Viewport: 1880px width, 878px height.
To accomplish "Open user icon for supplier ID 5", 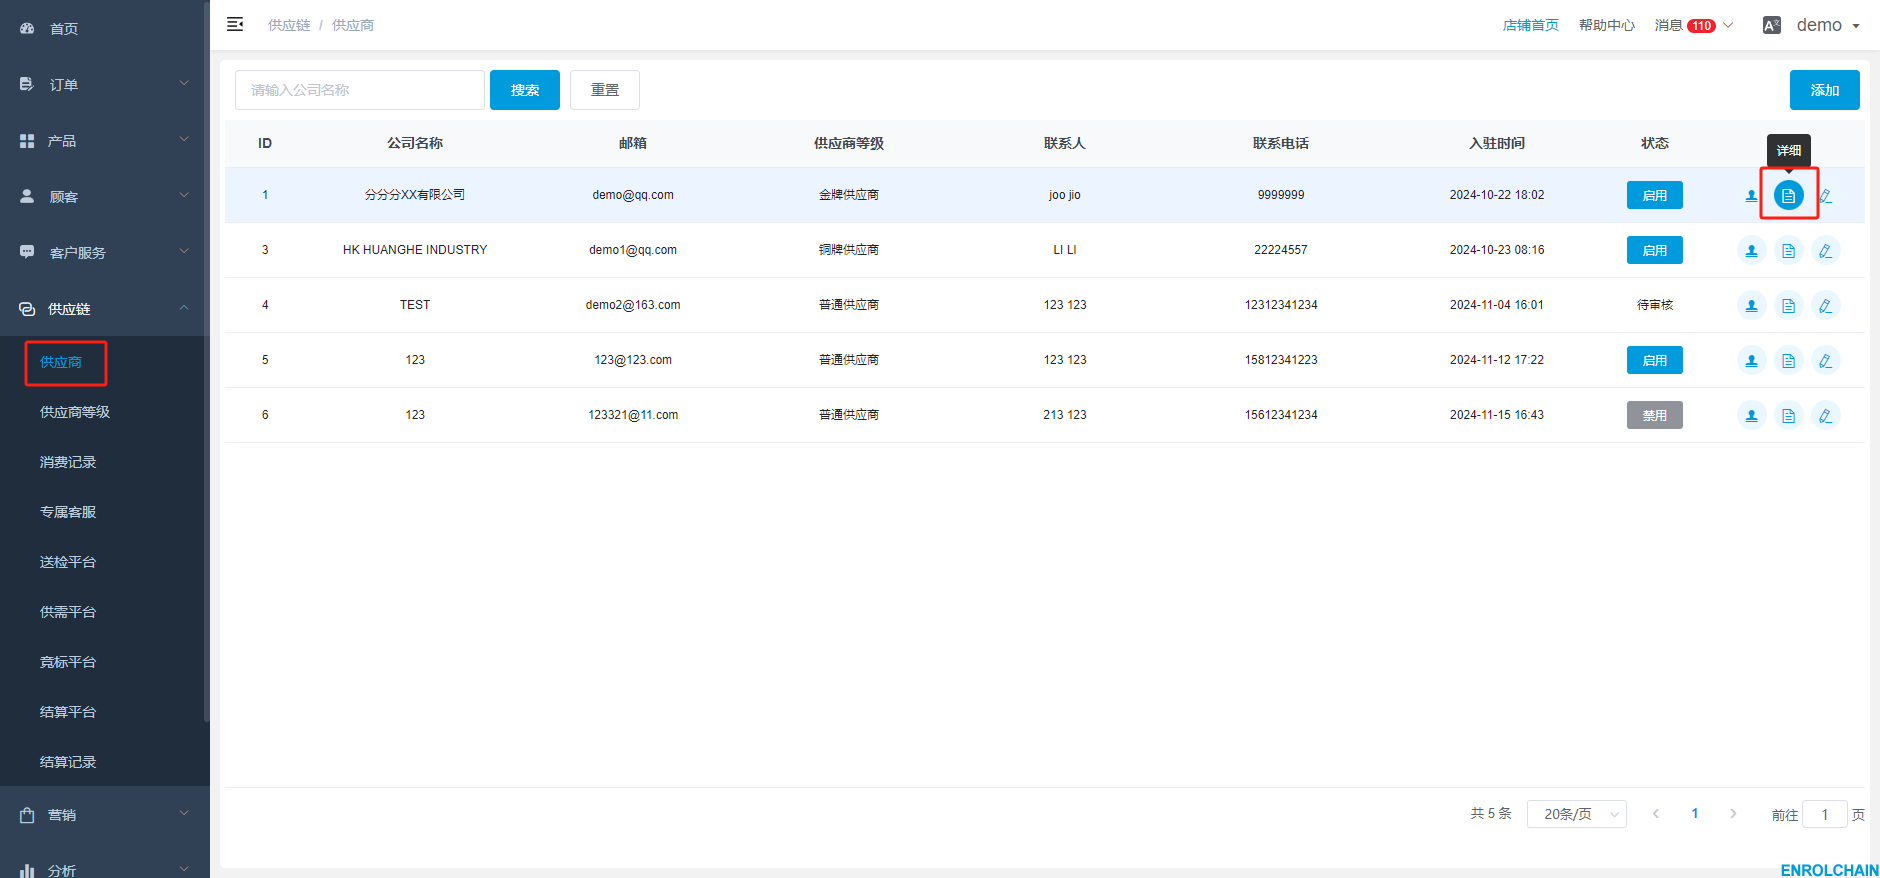I will click(1751, 360).
